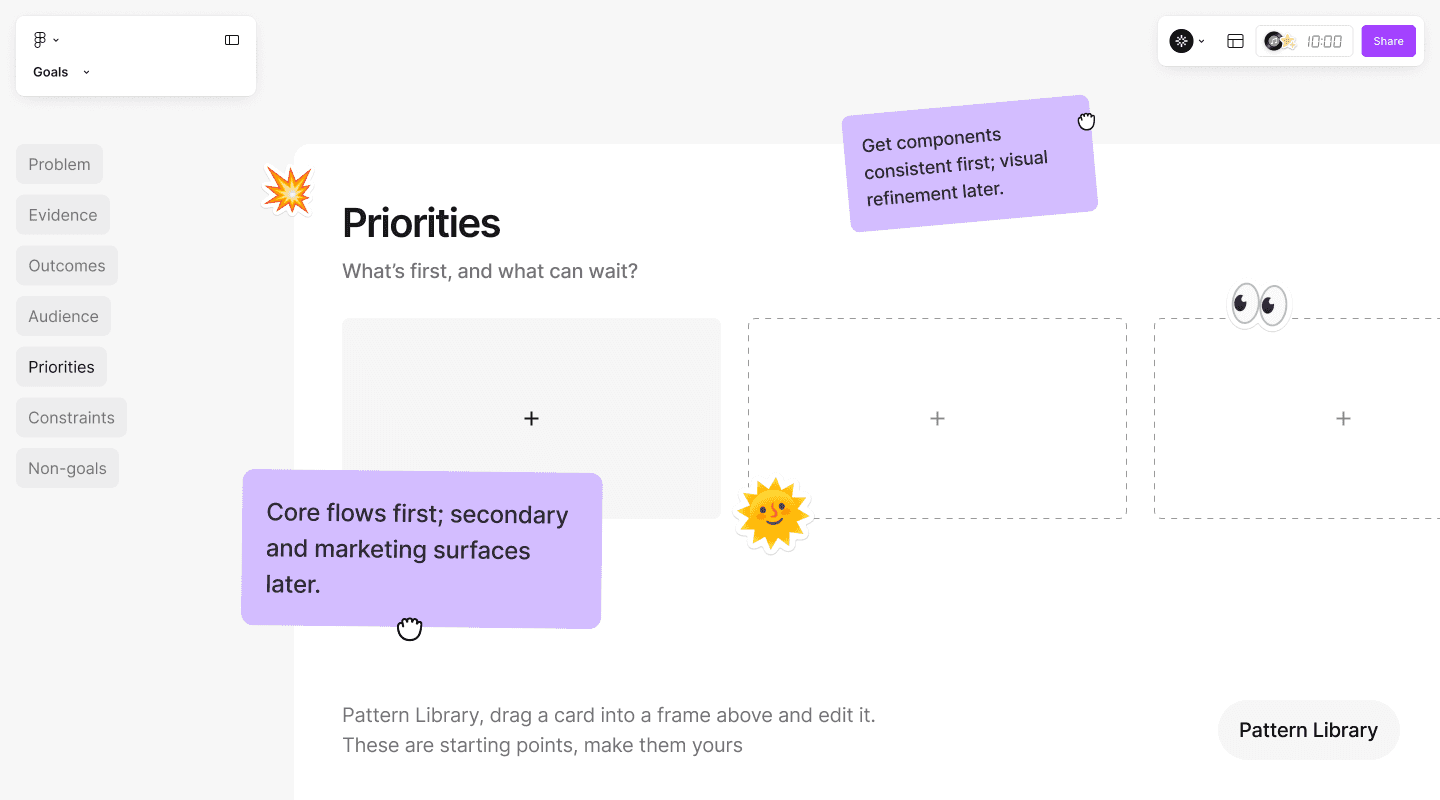The width and height of the screenshot is (1440, 800).
Task: Open the Non-goals section
Action: [x=67, y=468]
